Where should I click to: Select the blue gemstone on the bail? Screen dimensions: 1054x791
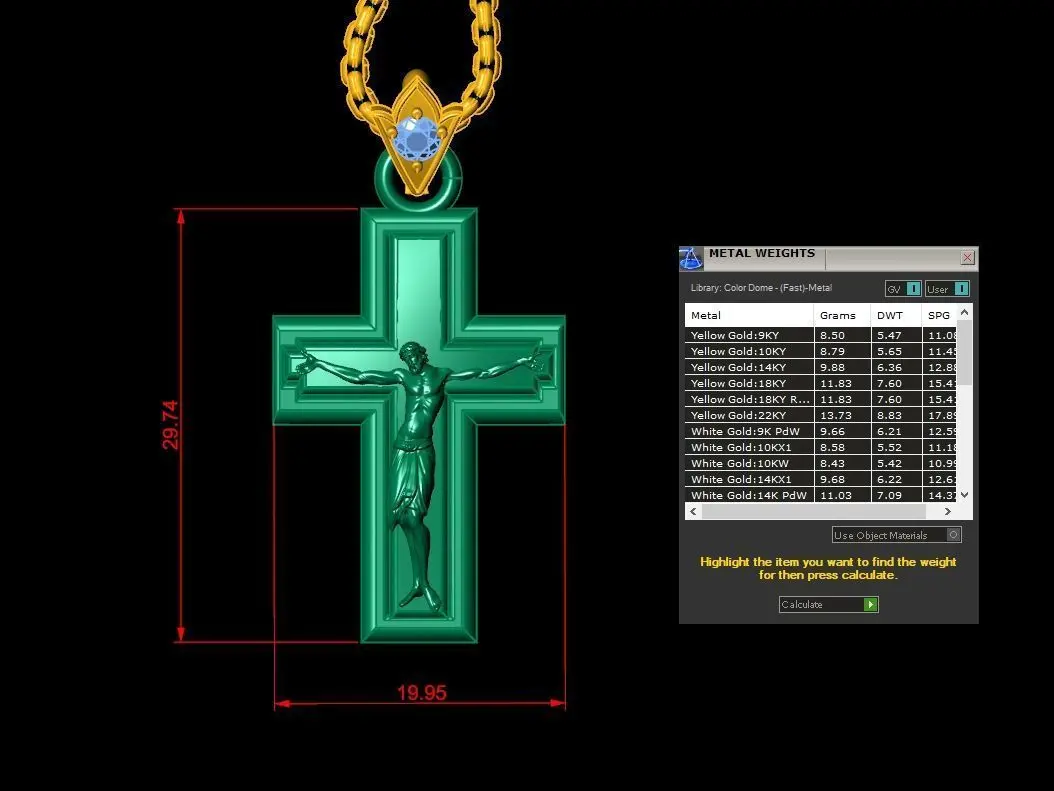(x=417, y=139)
